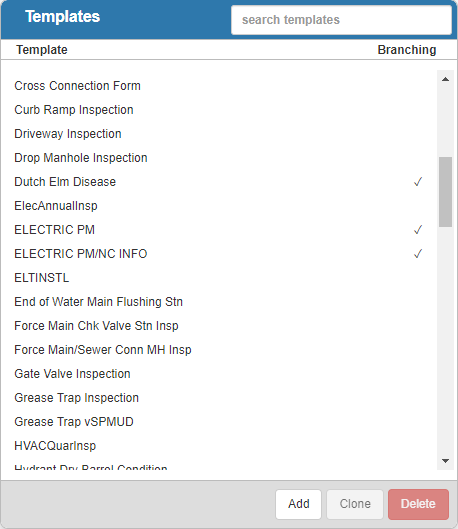Click the Dutch Elm Disease branching checkmark
The width and height of the screenshot is (458, 529).
tap(418, 182)
